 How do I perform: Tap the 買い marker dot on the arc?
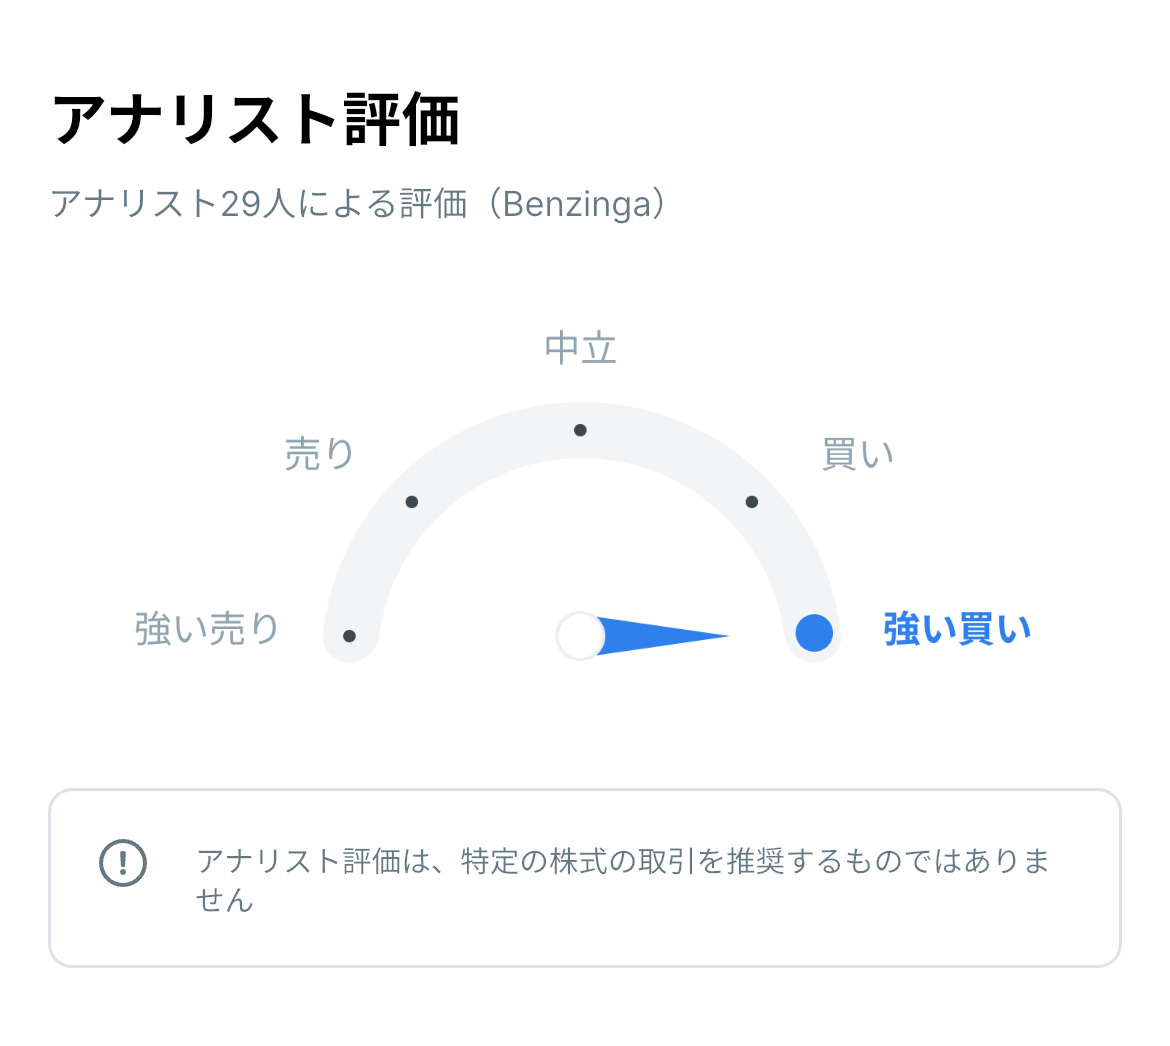point(752,502)
